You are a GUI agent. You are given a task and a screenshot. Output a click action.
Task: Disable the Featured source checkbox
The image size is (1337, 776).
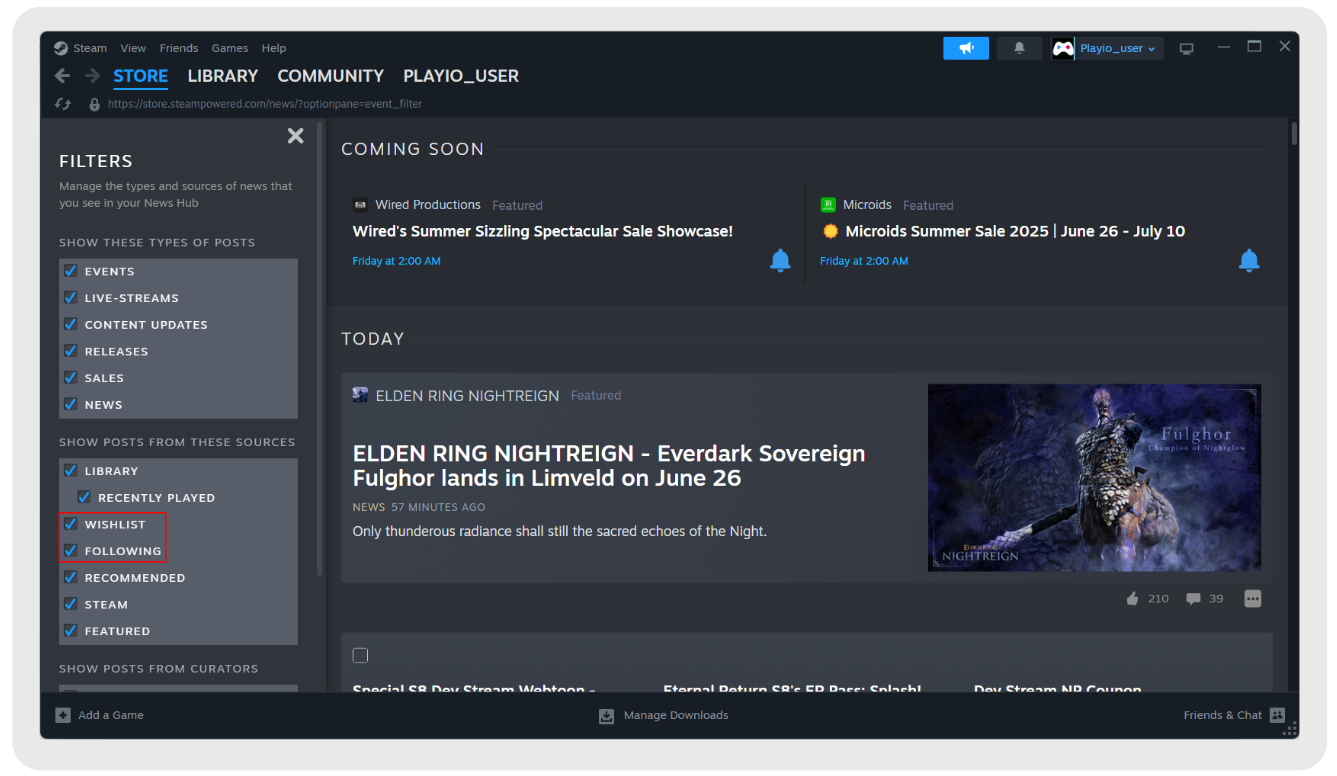coord(70,631)
